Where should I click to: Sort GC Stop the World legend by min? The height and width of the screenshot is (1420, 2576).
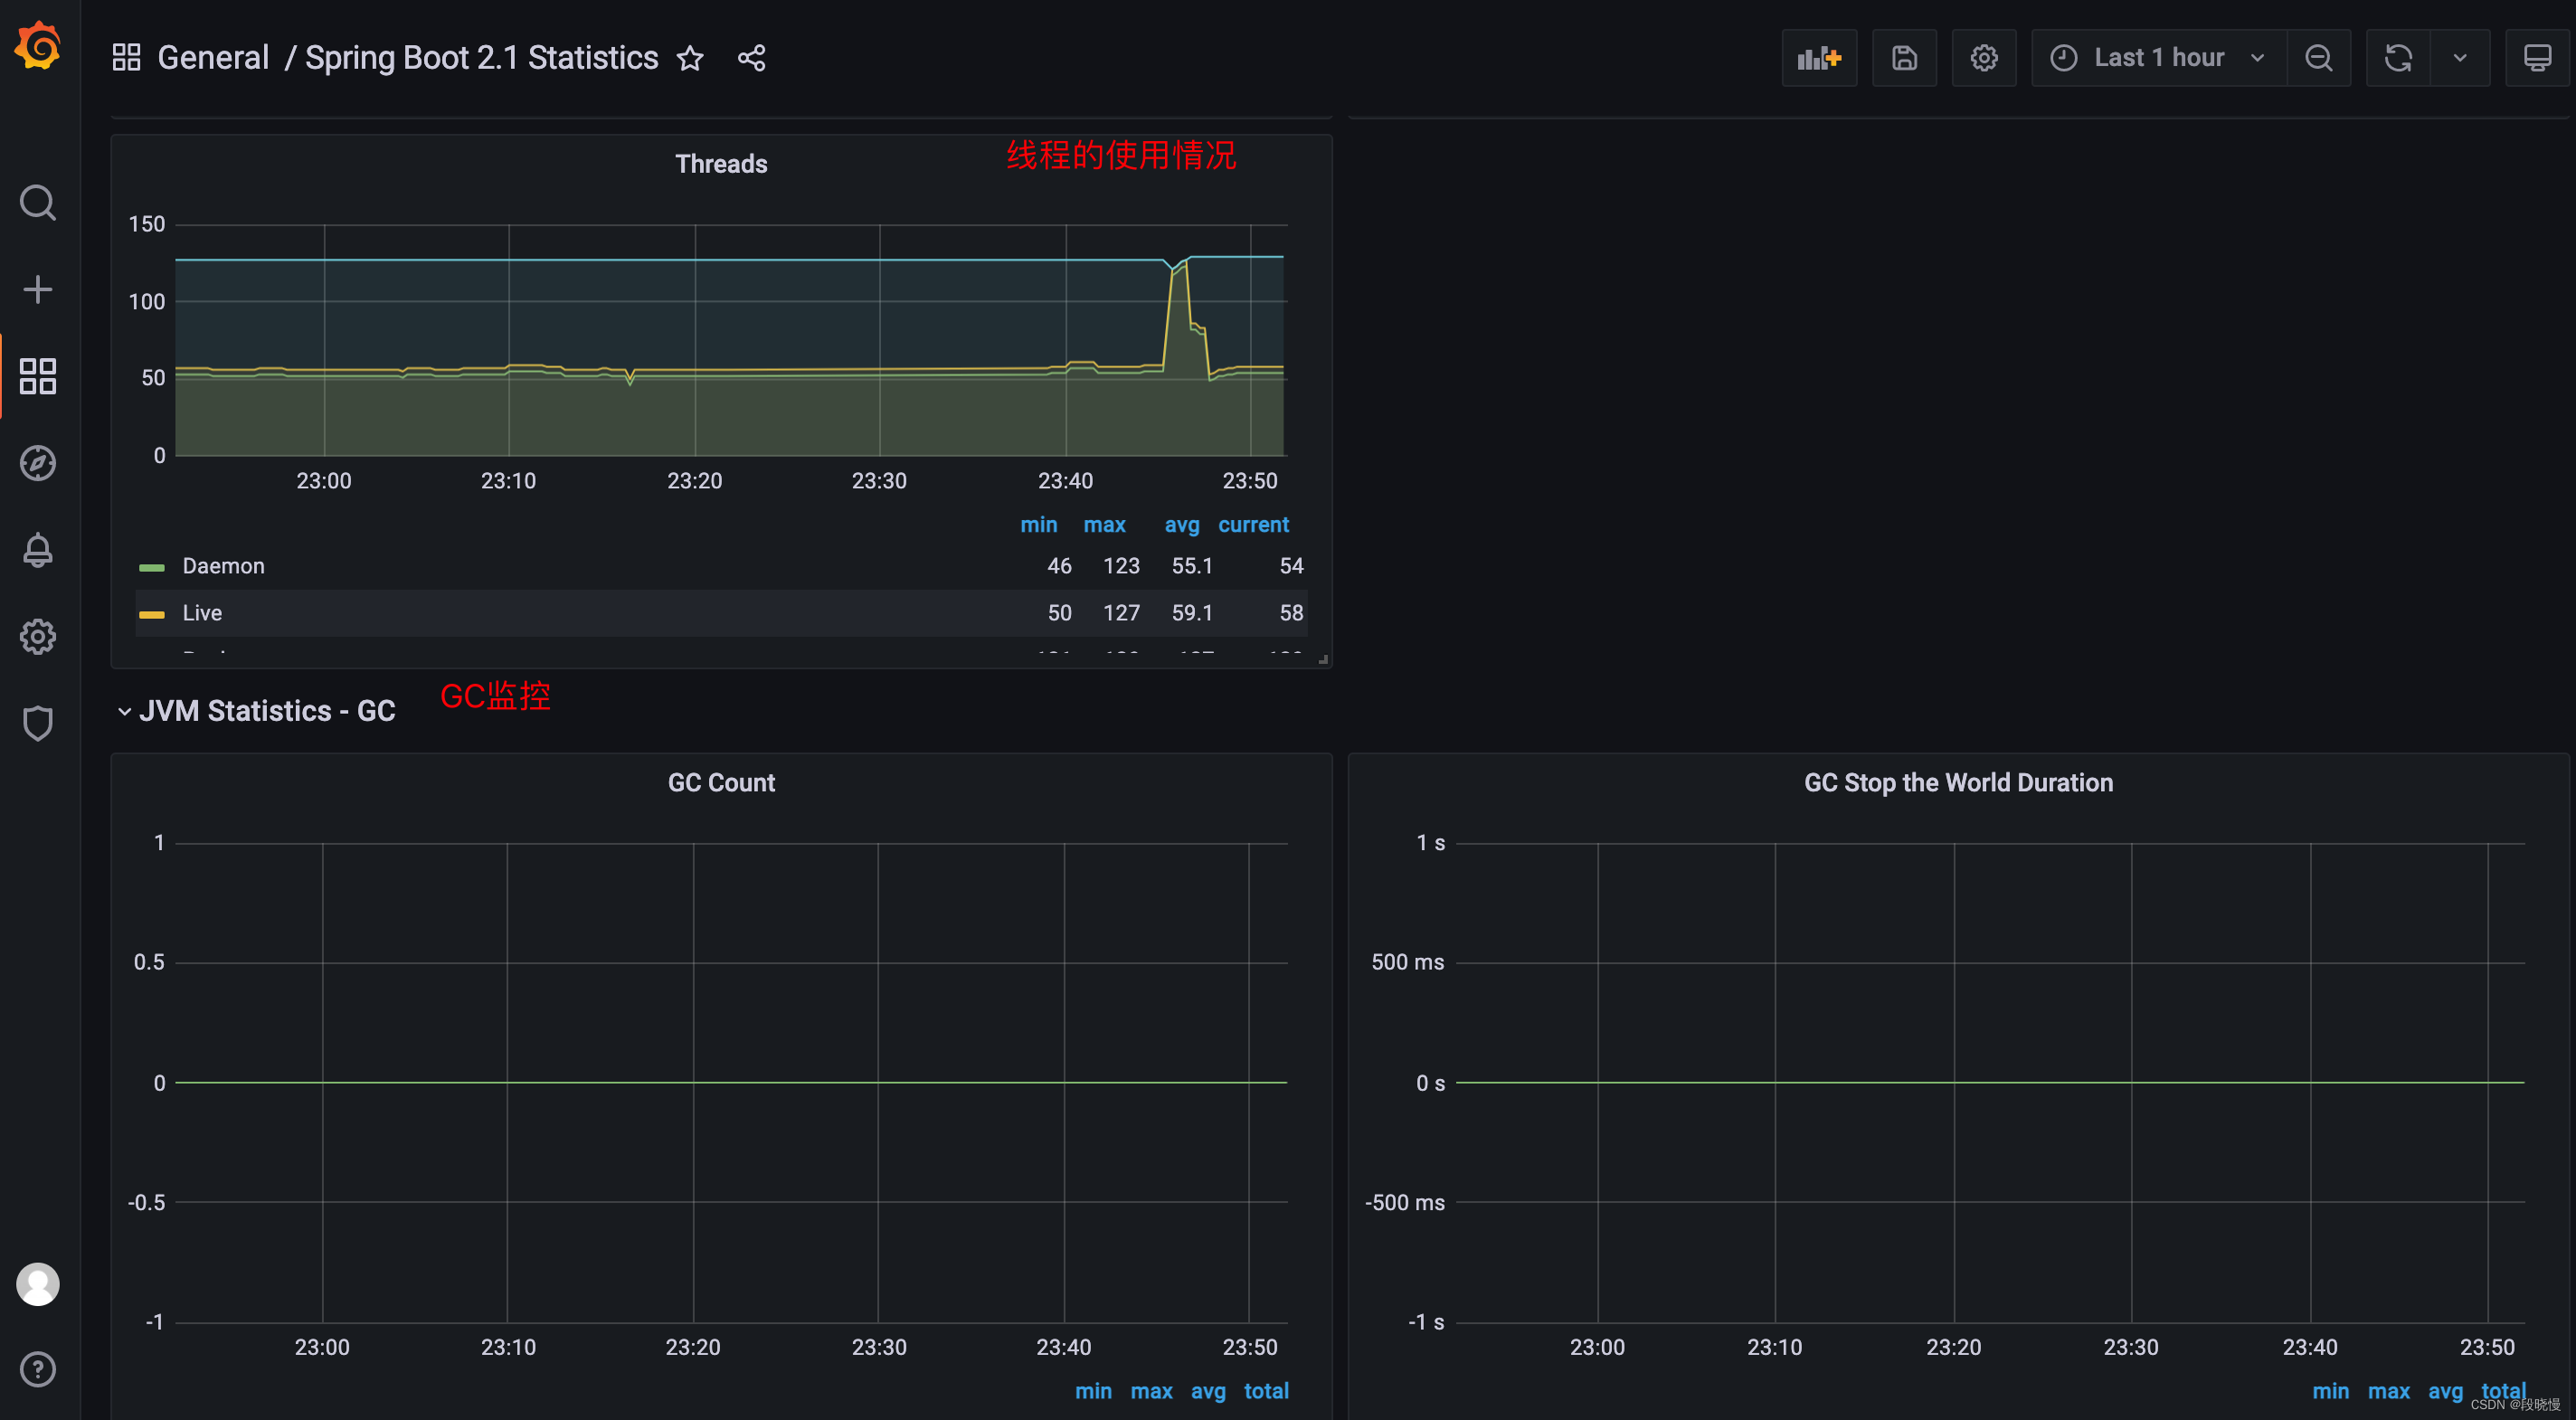[2330, 1391]
